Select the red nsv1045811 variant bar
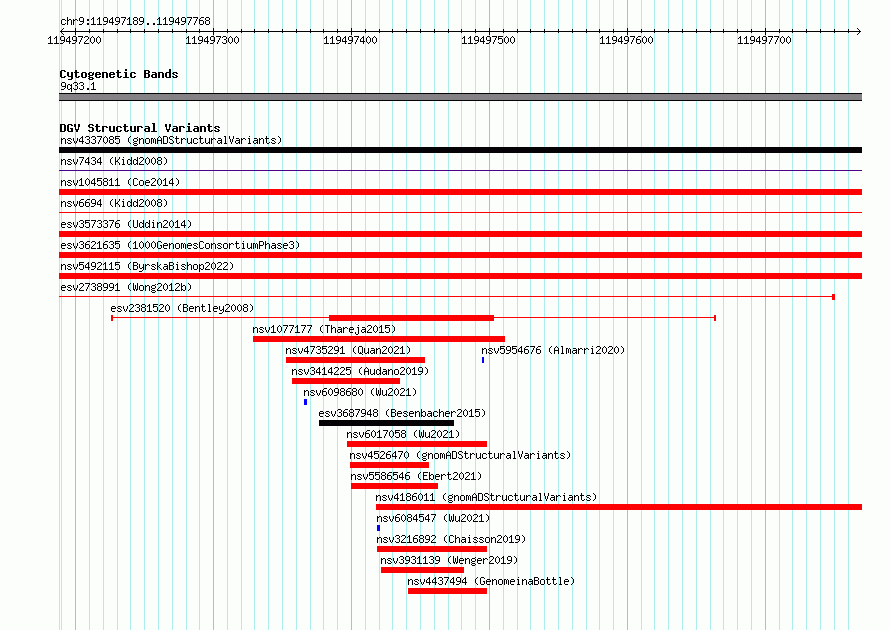The image size is (890, 630). click(x=460, y=192)
